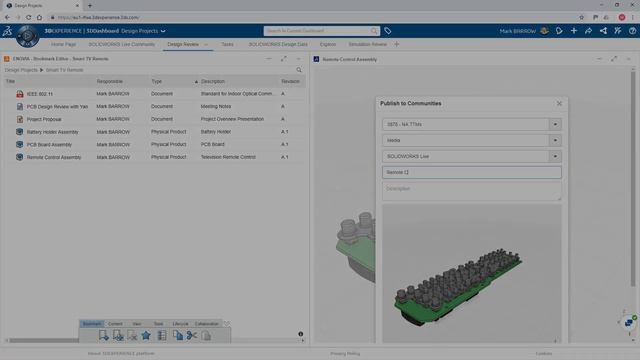Open the tools icon in the top bar

coord(618,31)
